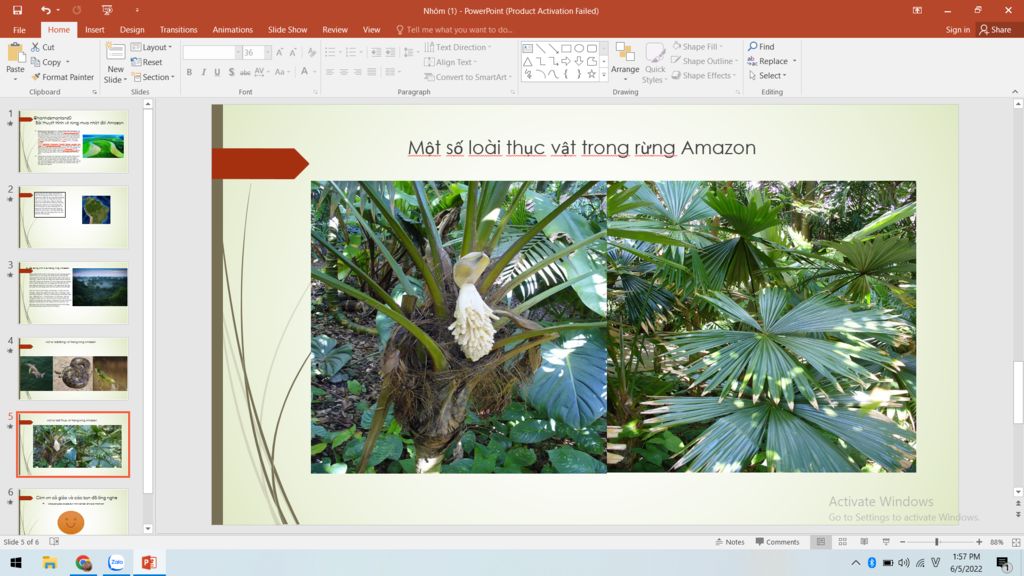Zoom in with plus button
1024x576 pixels.
click(x=979, y=542)
